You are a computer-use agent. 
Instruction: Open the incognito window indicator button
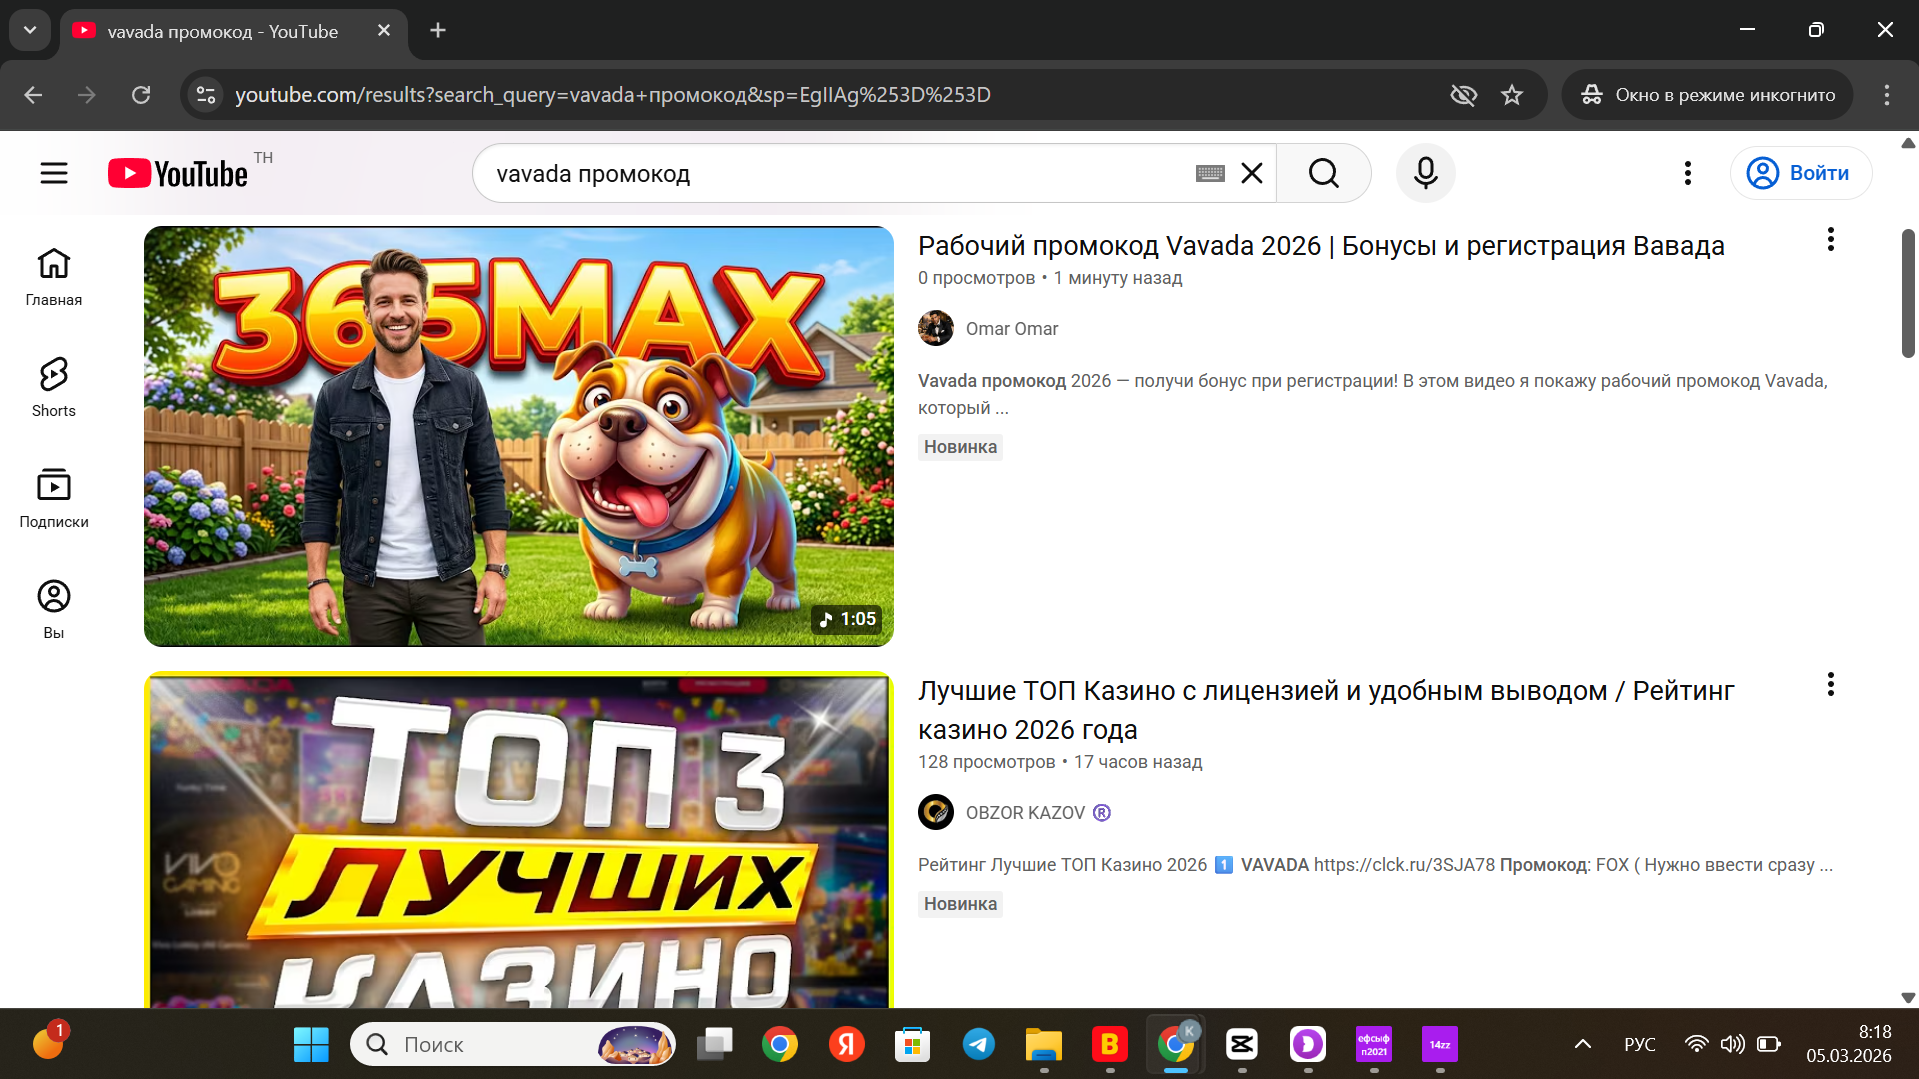1707,95
